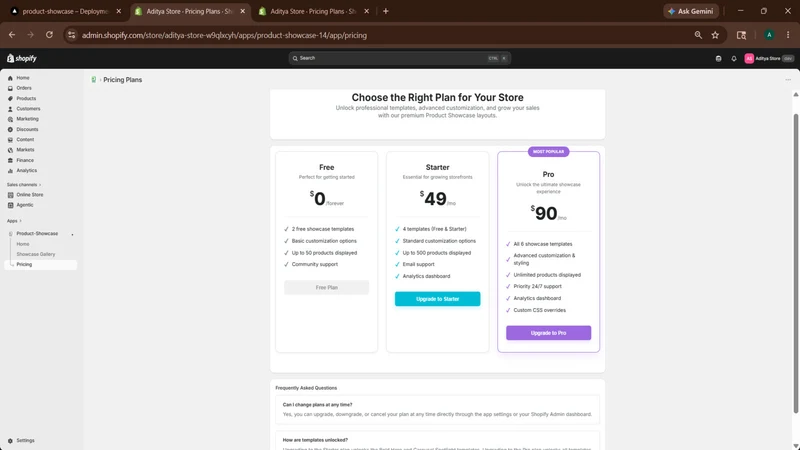Click the "Pricing Plans" breadcrumb title
The image size is (800, 450).
pyautogui.click(x=122, y=80)
